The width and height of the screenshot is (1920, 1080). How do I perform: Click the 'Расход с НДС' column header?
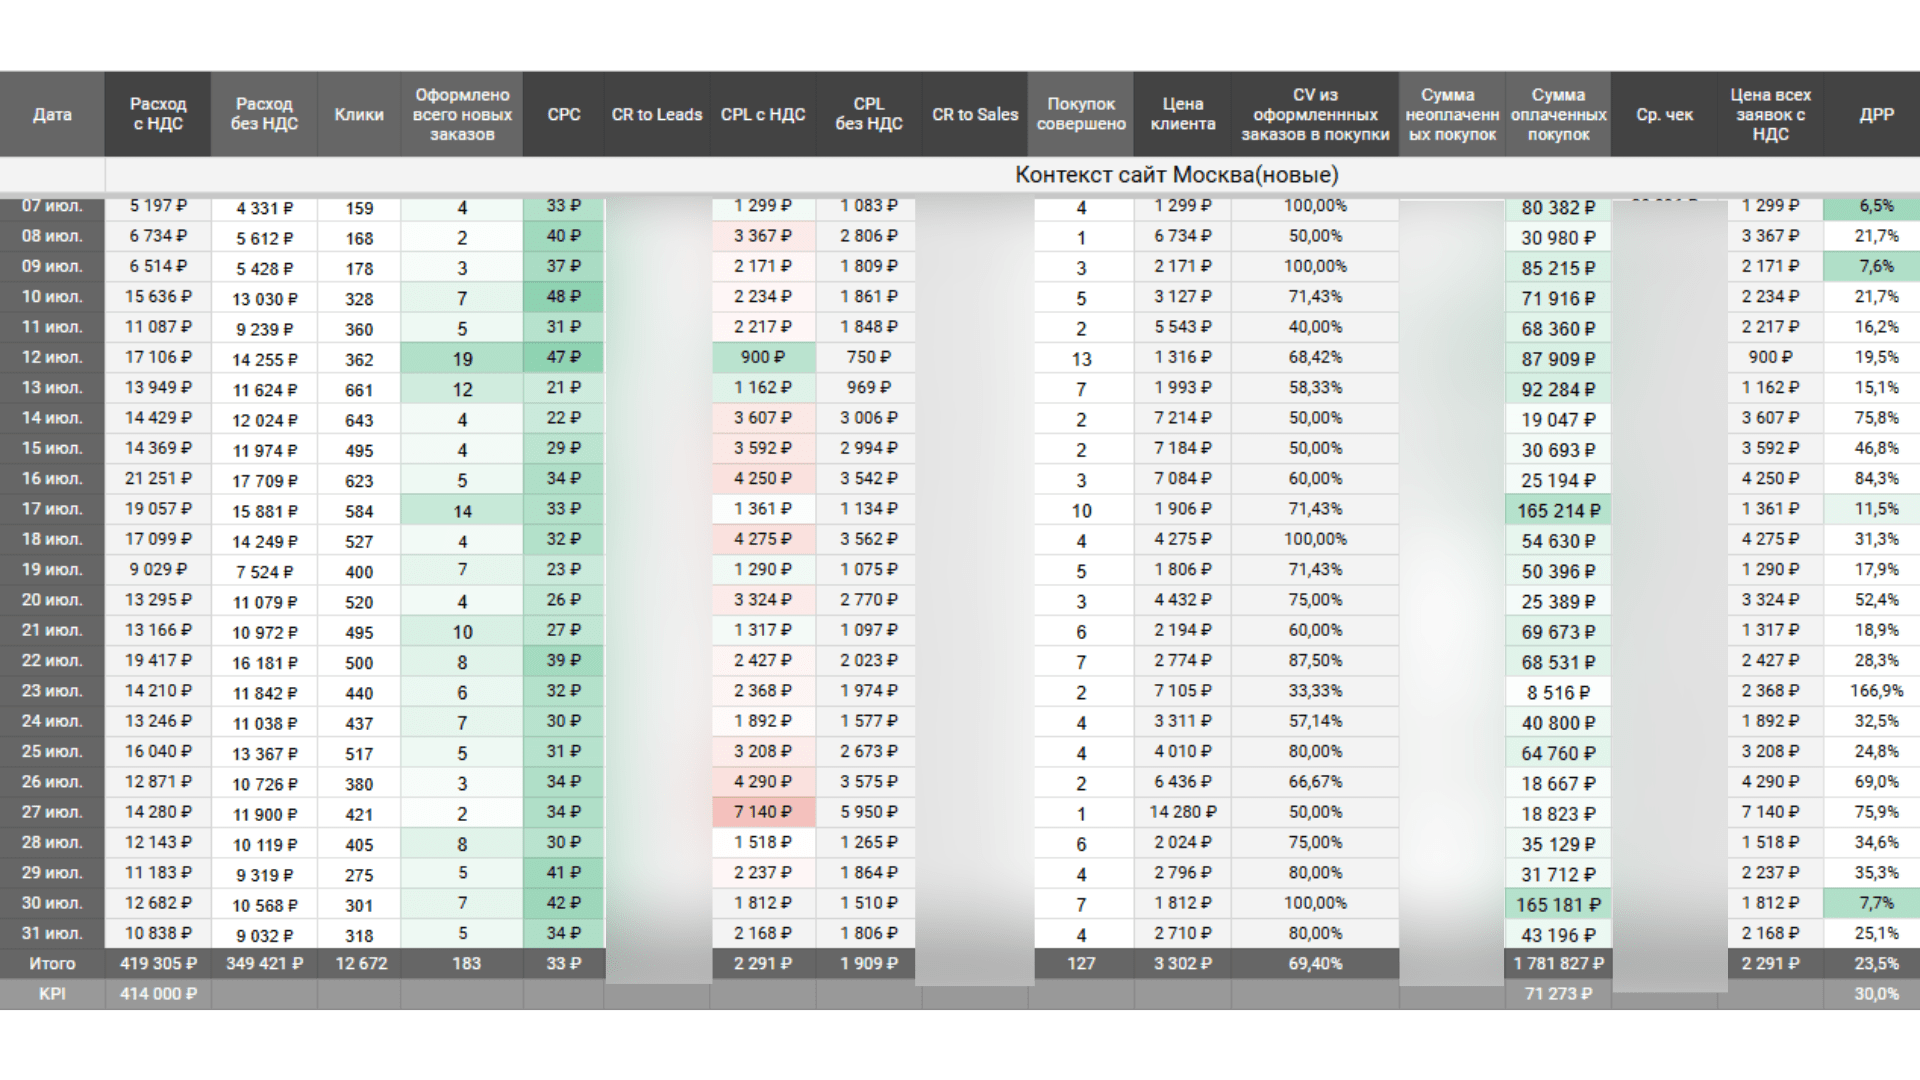[x=158, y=114]
